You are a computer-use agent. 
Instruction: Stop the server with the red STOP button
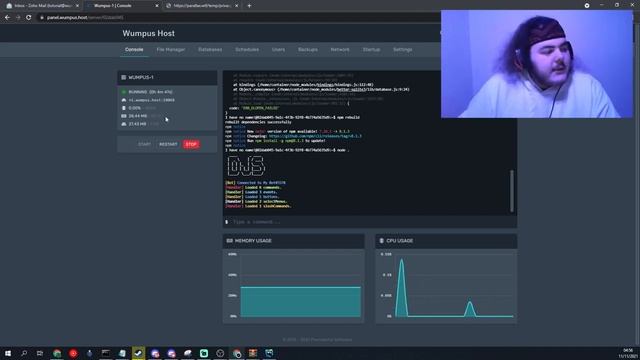pyautogui.click(x=191, y=144)
